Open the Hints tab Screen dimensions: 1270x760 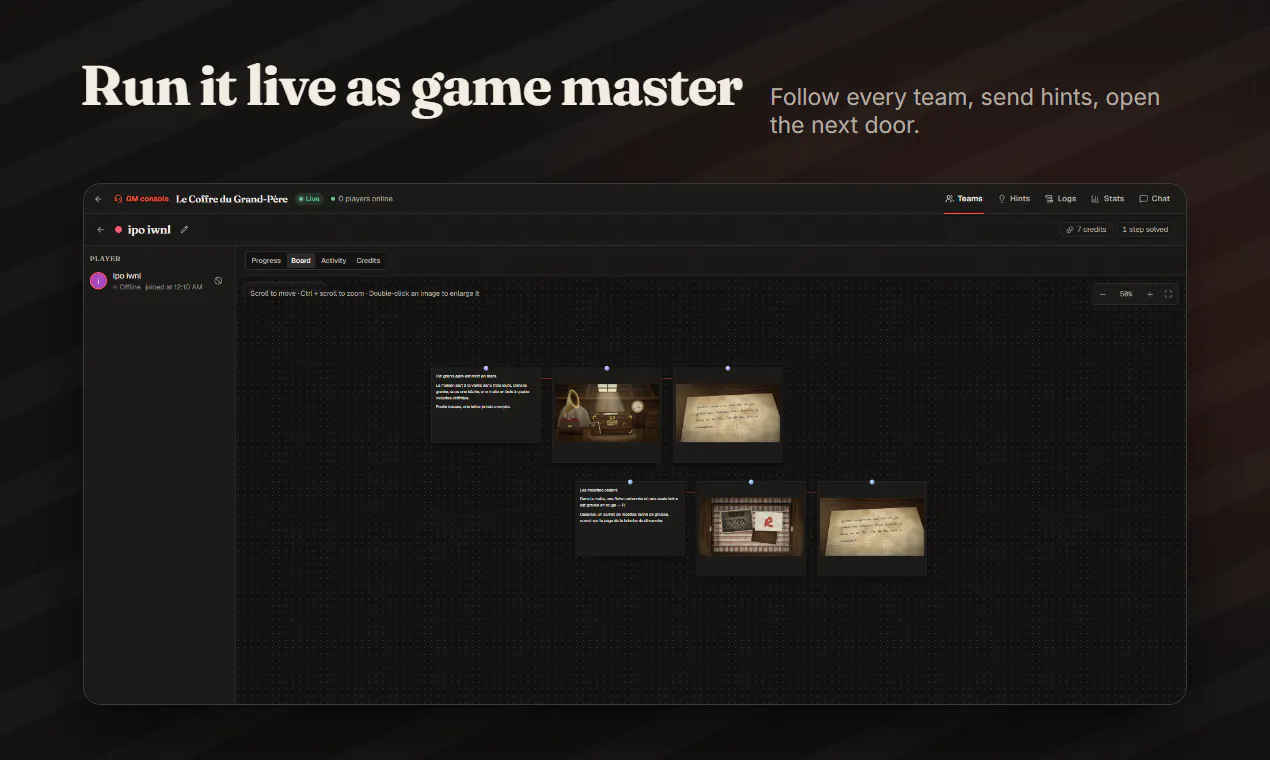1014,199
